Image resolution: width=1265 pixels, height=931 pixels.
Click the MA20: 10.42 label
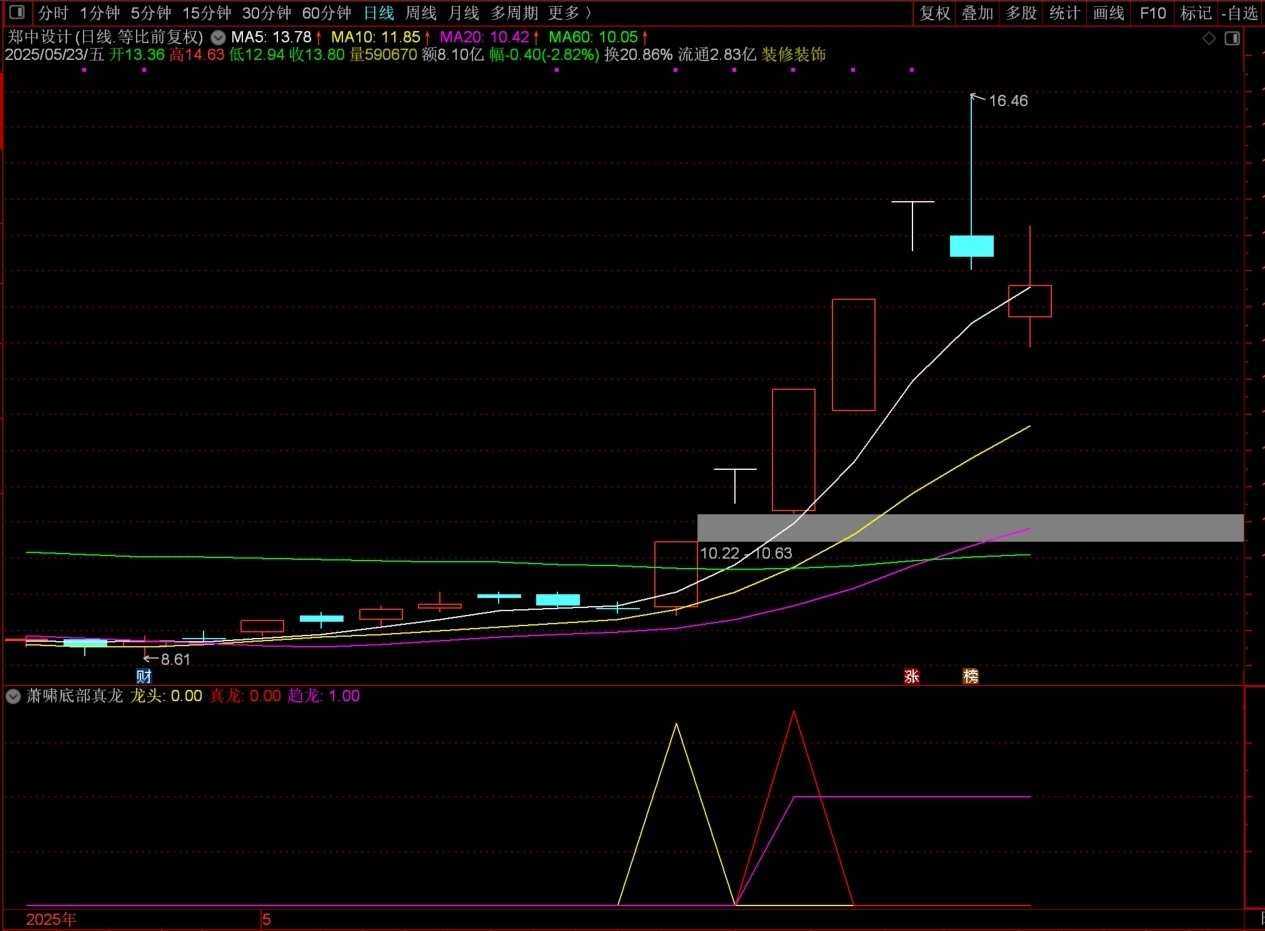pos(484,37)
